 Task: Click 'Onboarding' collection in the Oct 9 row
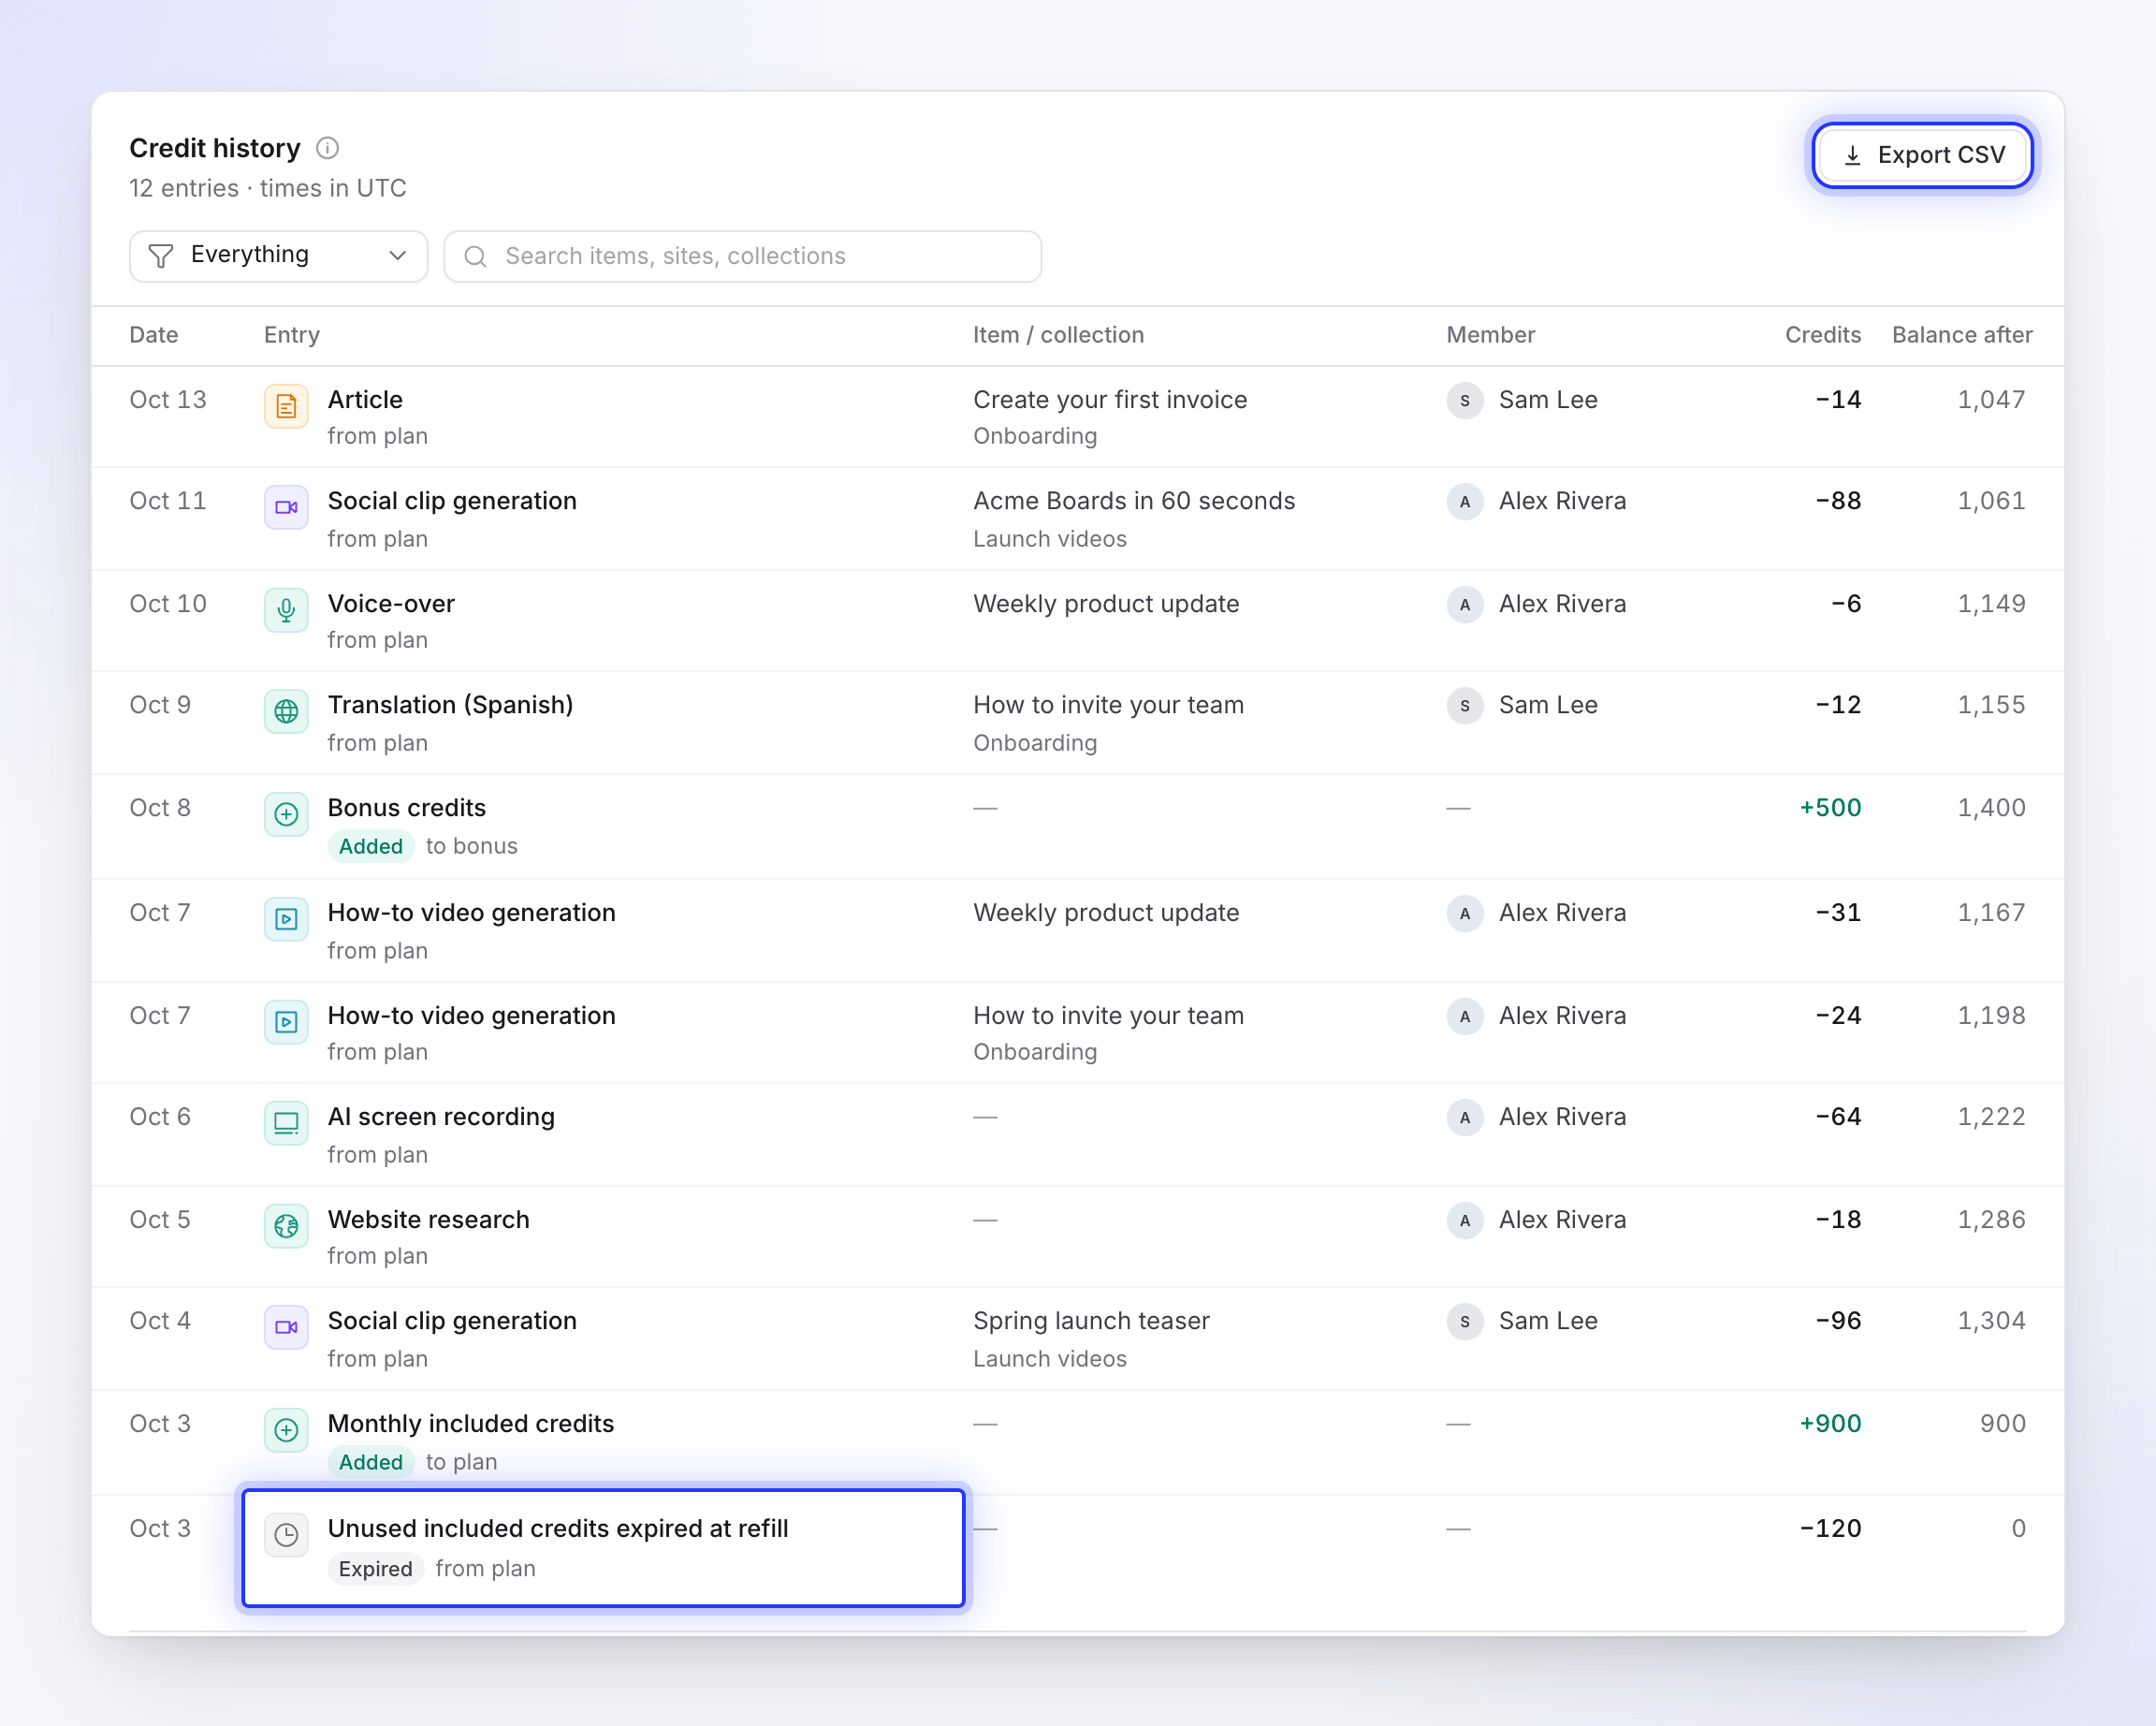(1035, 743)
